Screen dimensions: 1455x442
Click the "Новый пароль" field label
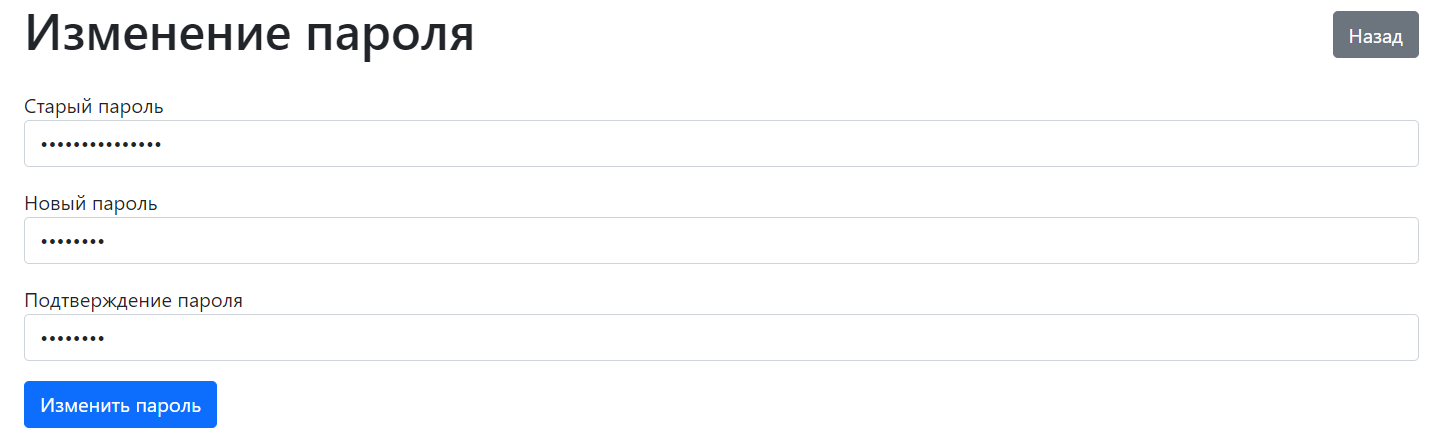pos(91,203)
